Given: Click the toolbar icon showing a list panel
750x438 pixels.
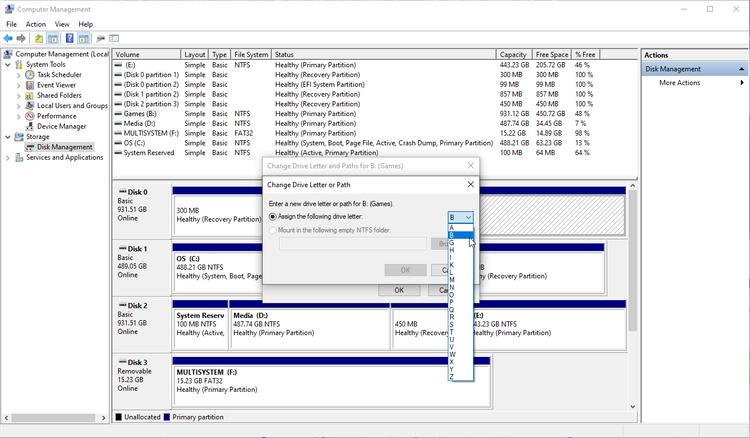Looking at the screenshot, I should tap(114, 38).
